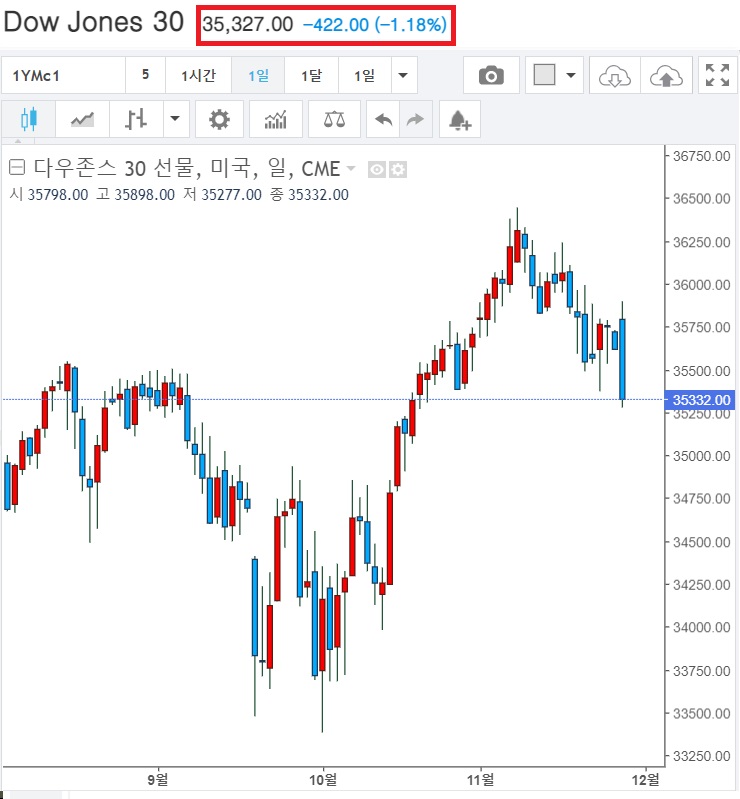Click the 1일 button next to interval dropdown
This screenshot has width=740, height=799.
365,75
